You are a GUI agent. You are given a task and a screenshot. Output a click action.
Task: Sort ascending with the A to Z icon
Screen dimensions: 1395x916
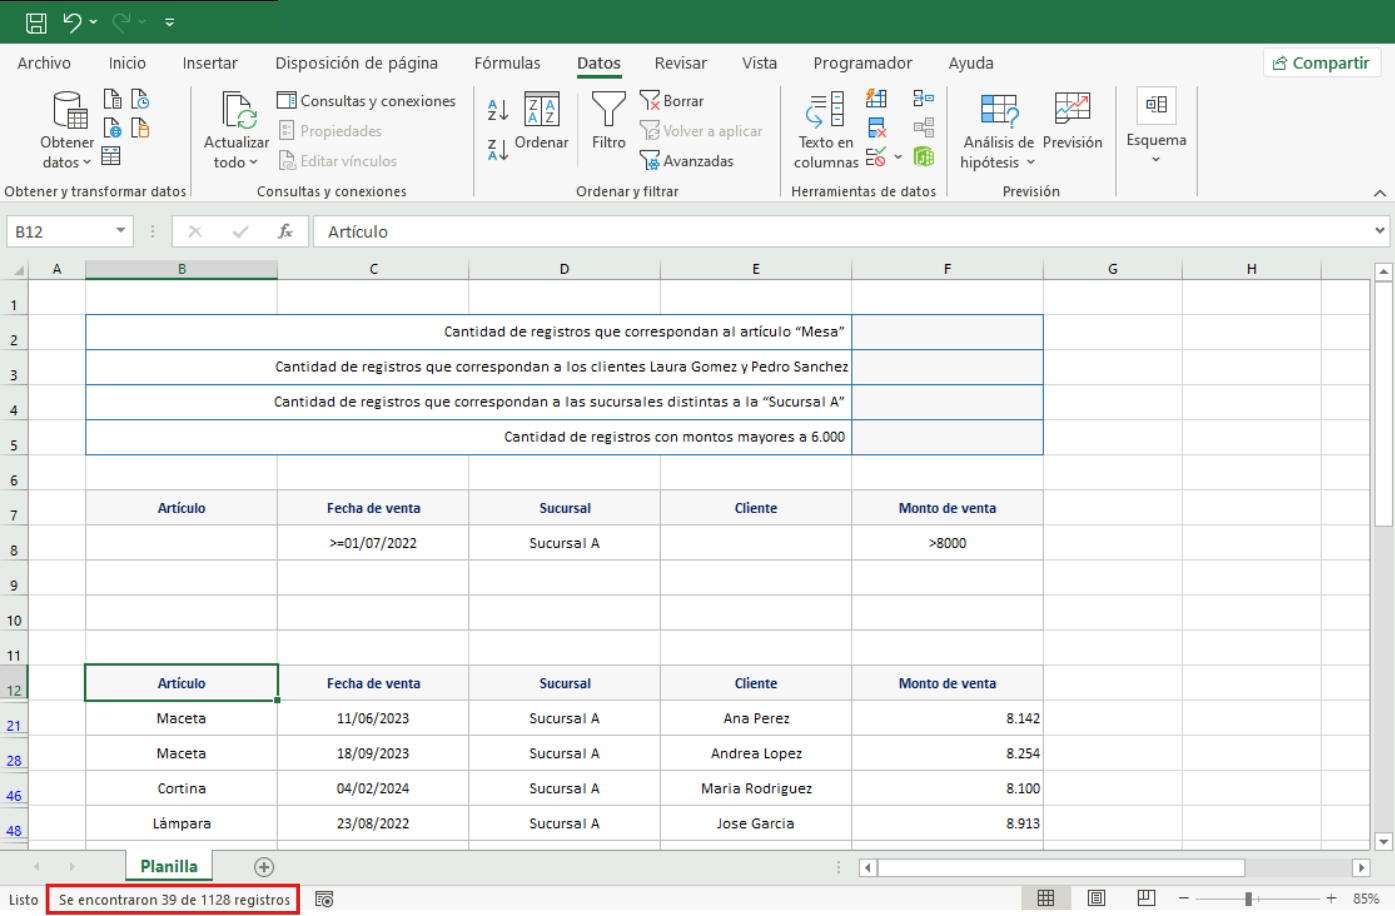497,109
